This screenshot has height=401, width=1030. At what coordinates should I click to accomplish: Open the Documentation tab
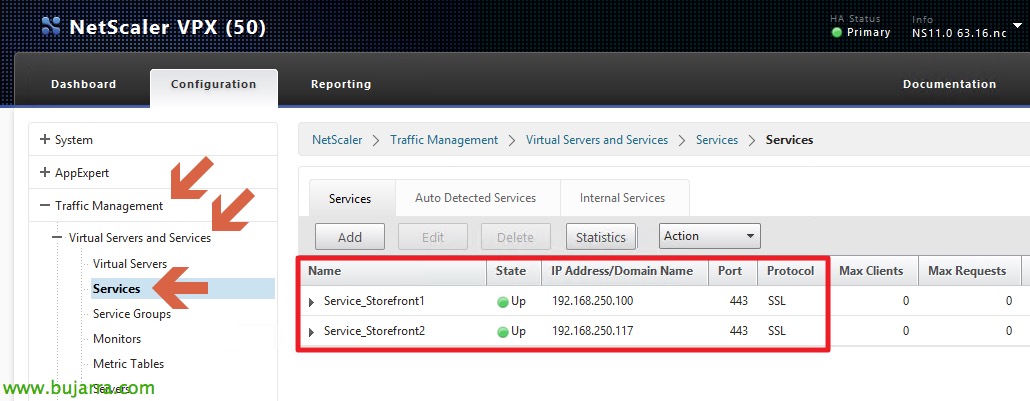949,84
